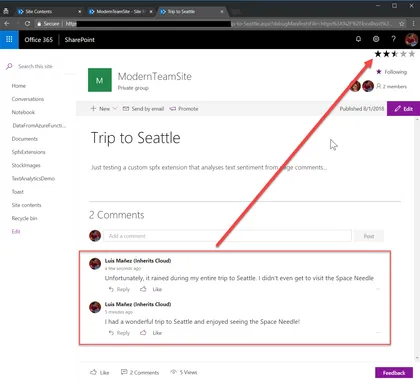Open Site contents in left navigation
Image resolution: width=420 pixels, height=382 pixels.
point(26,205)
